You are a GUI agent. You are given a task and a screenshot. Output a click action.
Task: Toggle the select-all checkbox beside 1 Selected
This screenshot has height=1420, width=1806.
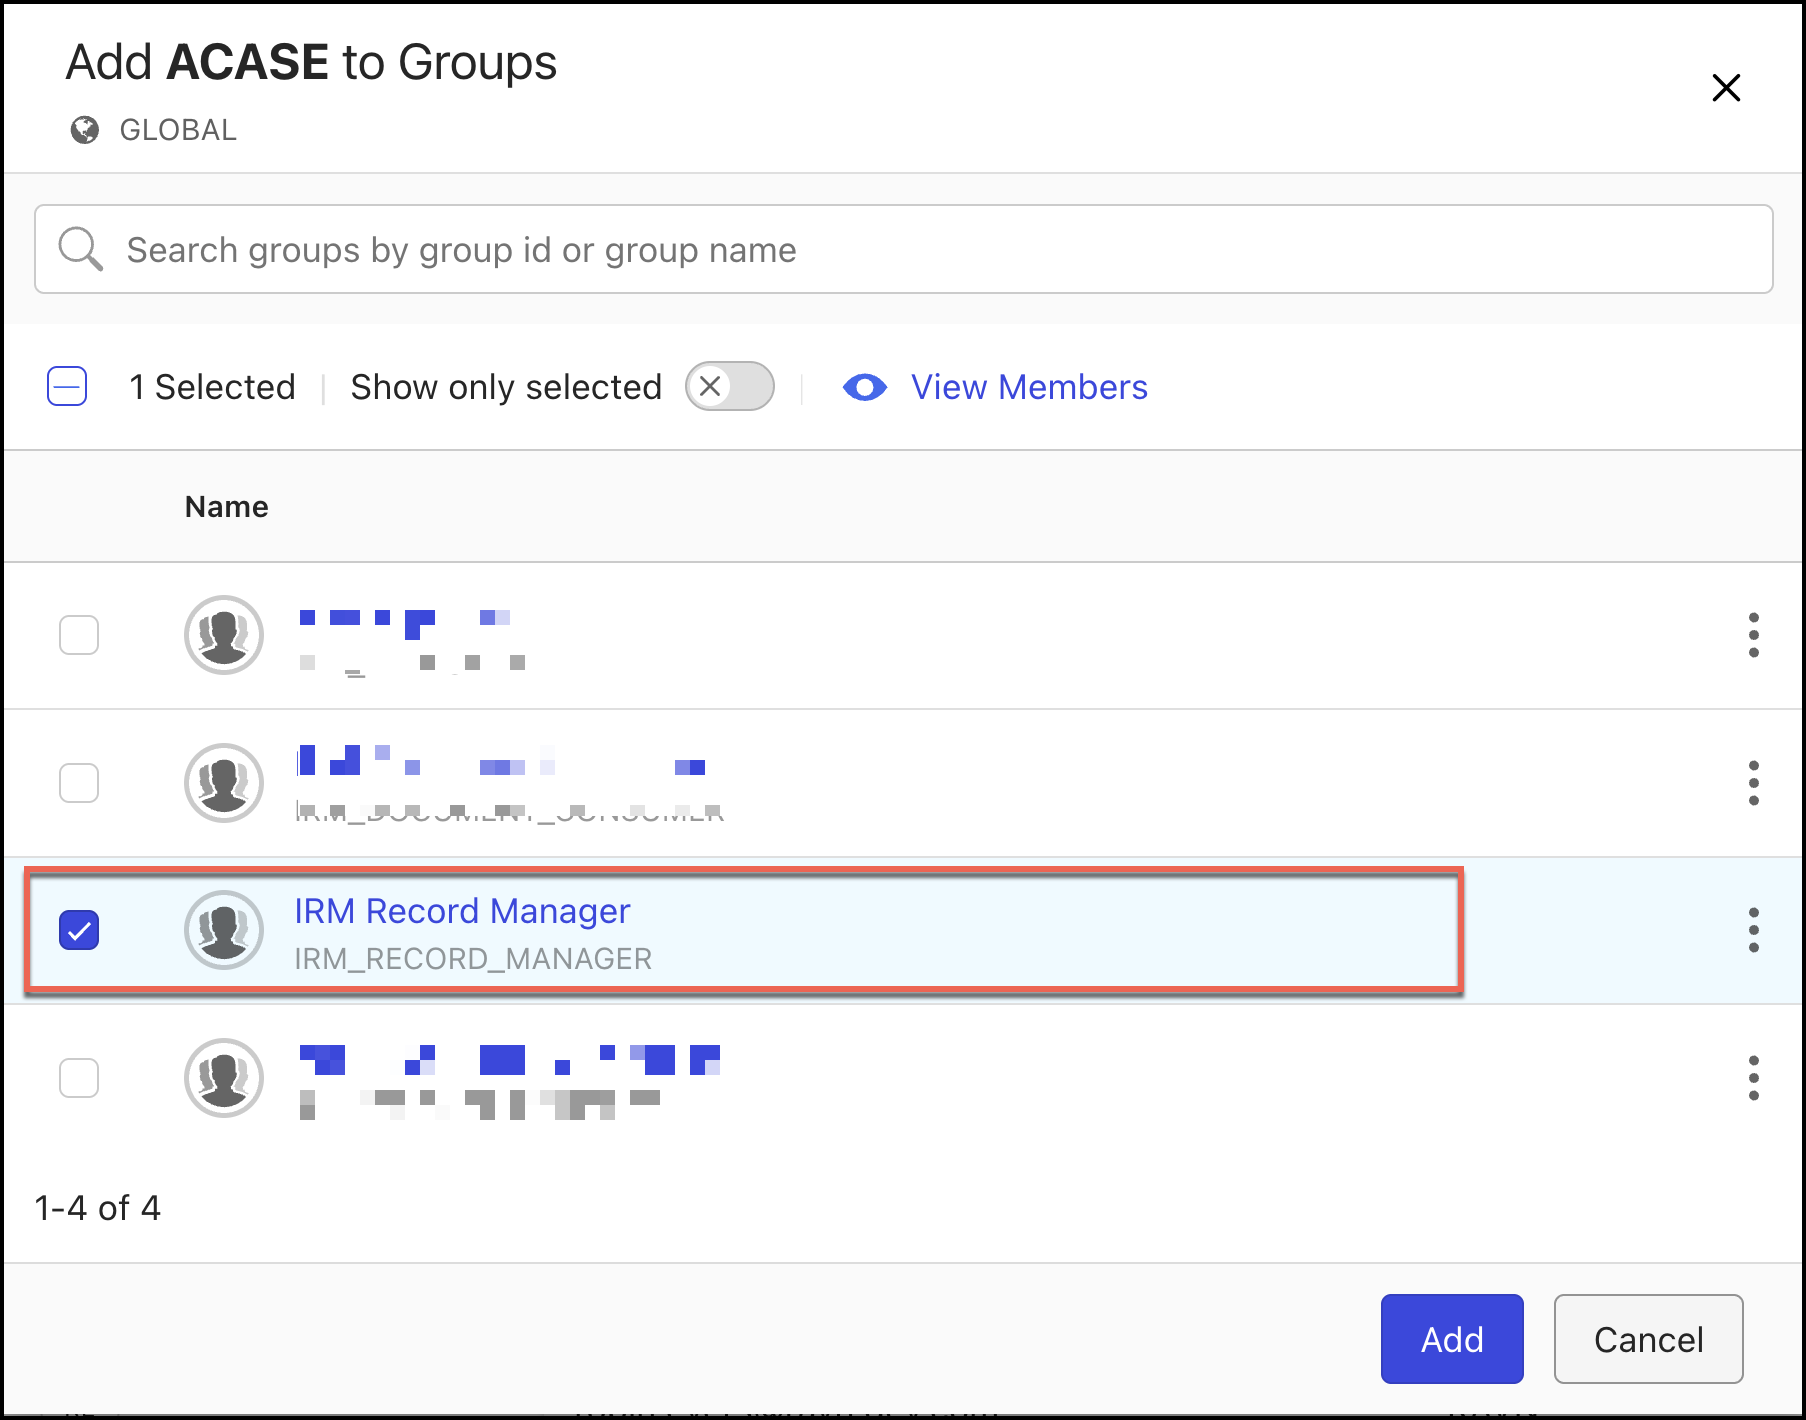(x=67, y=387)
